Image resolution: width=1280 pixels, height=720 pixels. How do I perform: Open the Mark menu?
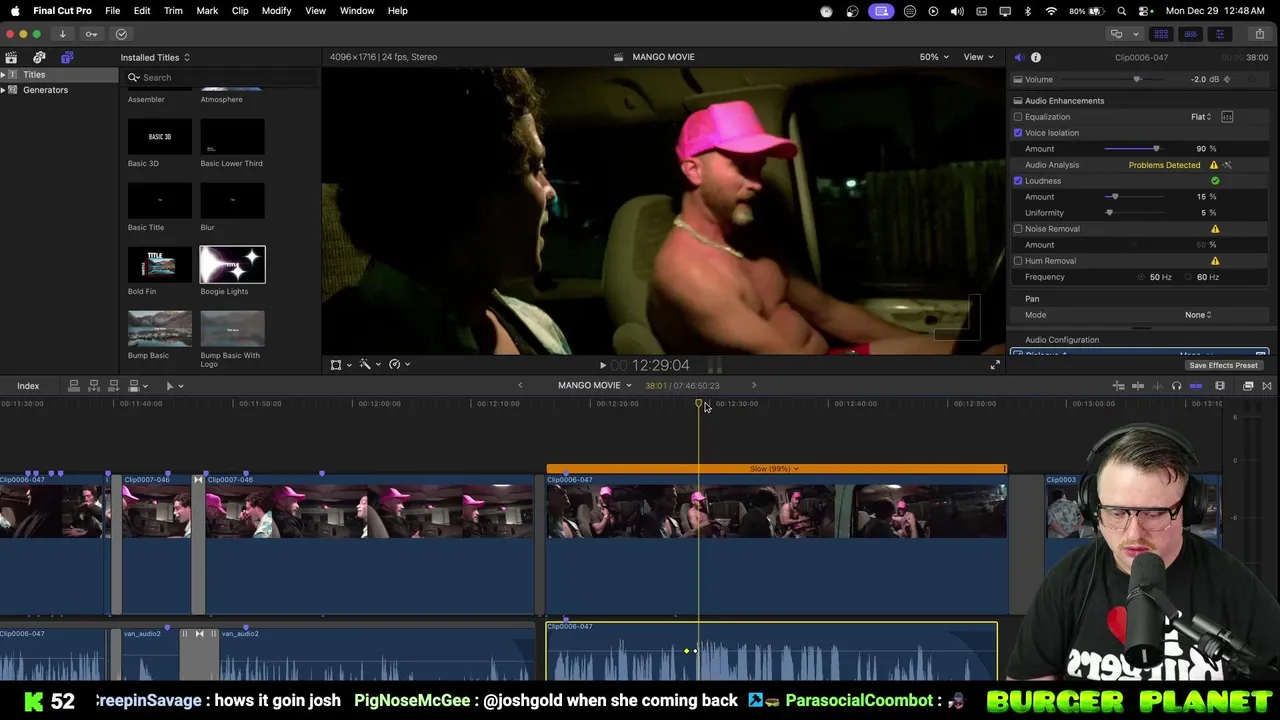(x=207, y=11)
